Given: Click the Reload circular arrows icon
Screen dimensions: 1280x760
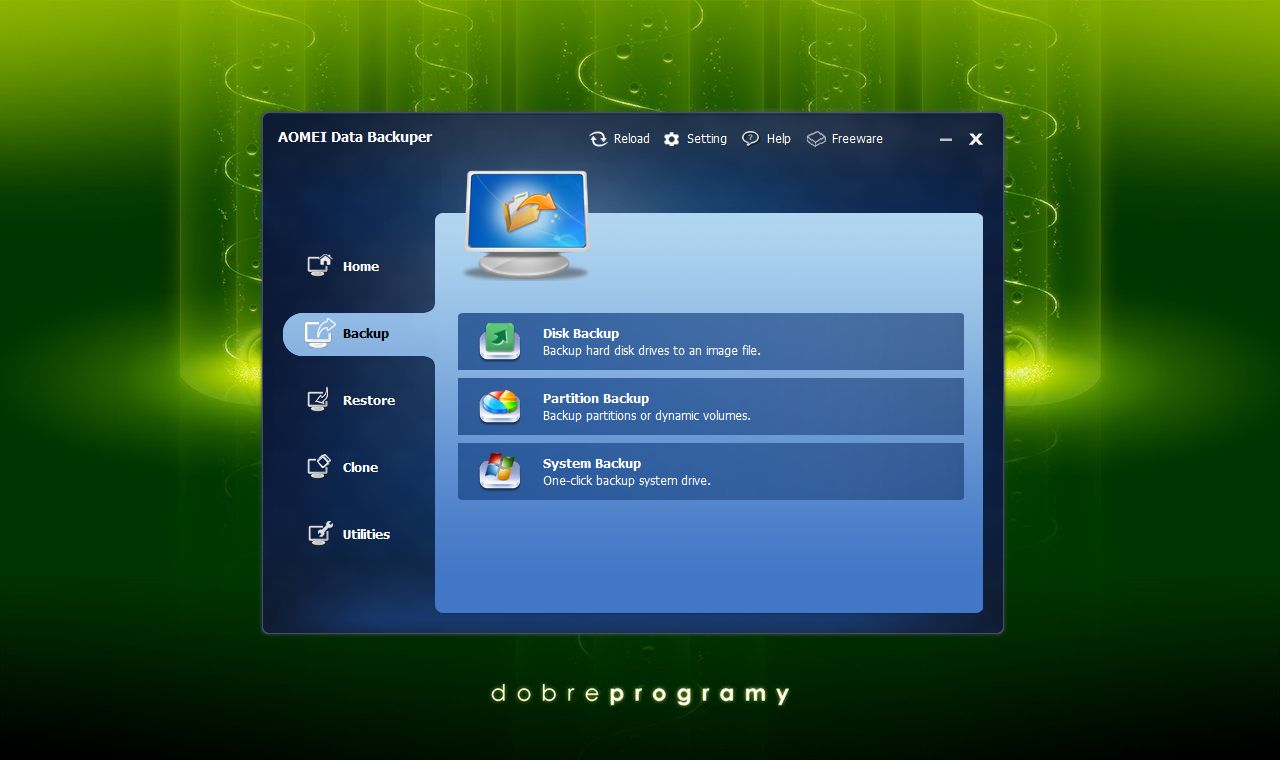Looking at the screenshot, I should click(598, 139).
